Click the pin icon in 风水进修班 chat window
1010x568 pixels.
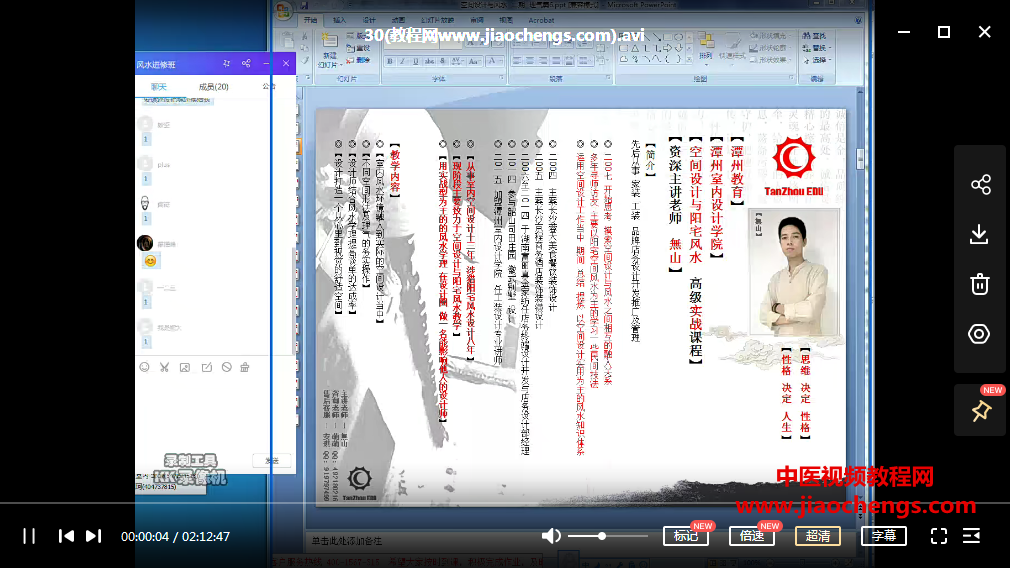point(226,63)
